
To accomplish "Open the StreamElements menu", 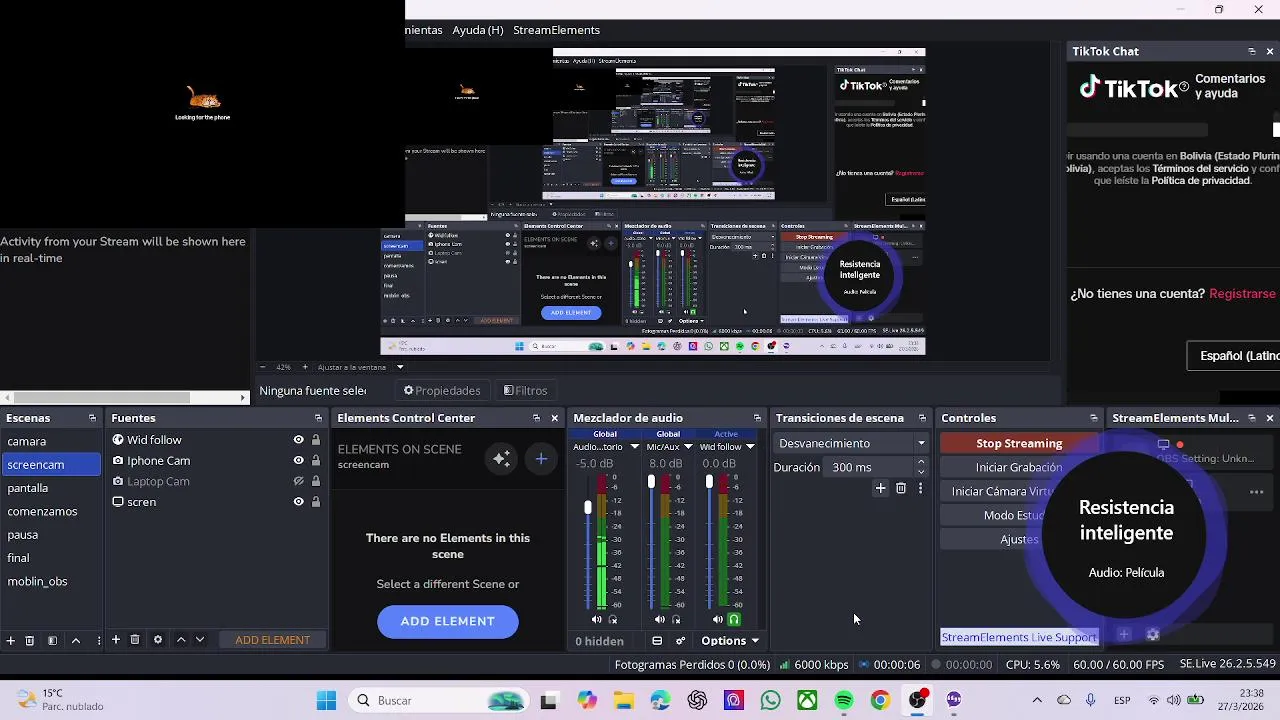I will (x=556, y=30).
